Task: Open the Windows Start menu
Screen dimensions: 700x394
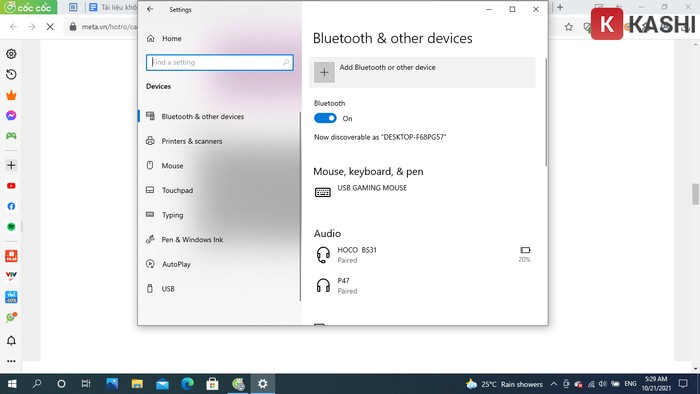Action: (12, 384)
